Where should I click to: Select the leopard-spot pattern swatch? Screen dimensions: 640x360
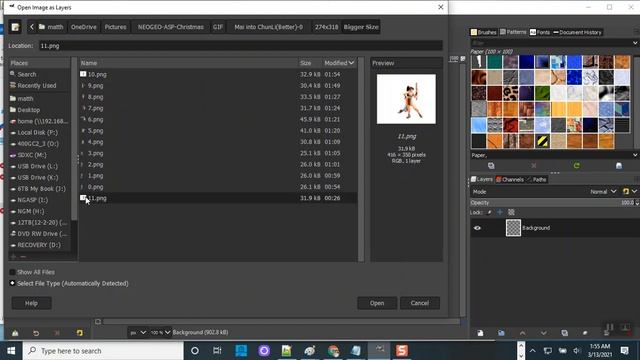point(510,93)
